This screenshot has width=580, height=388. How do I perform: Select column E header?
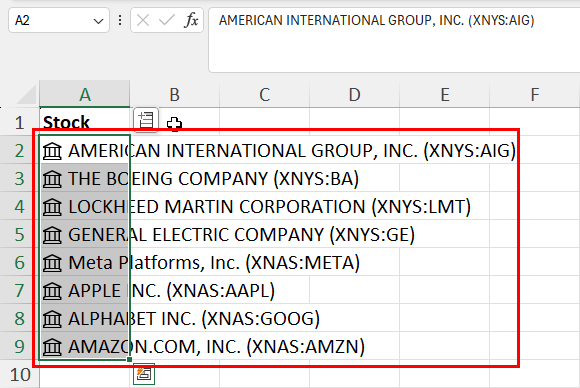(445, 95)
